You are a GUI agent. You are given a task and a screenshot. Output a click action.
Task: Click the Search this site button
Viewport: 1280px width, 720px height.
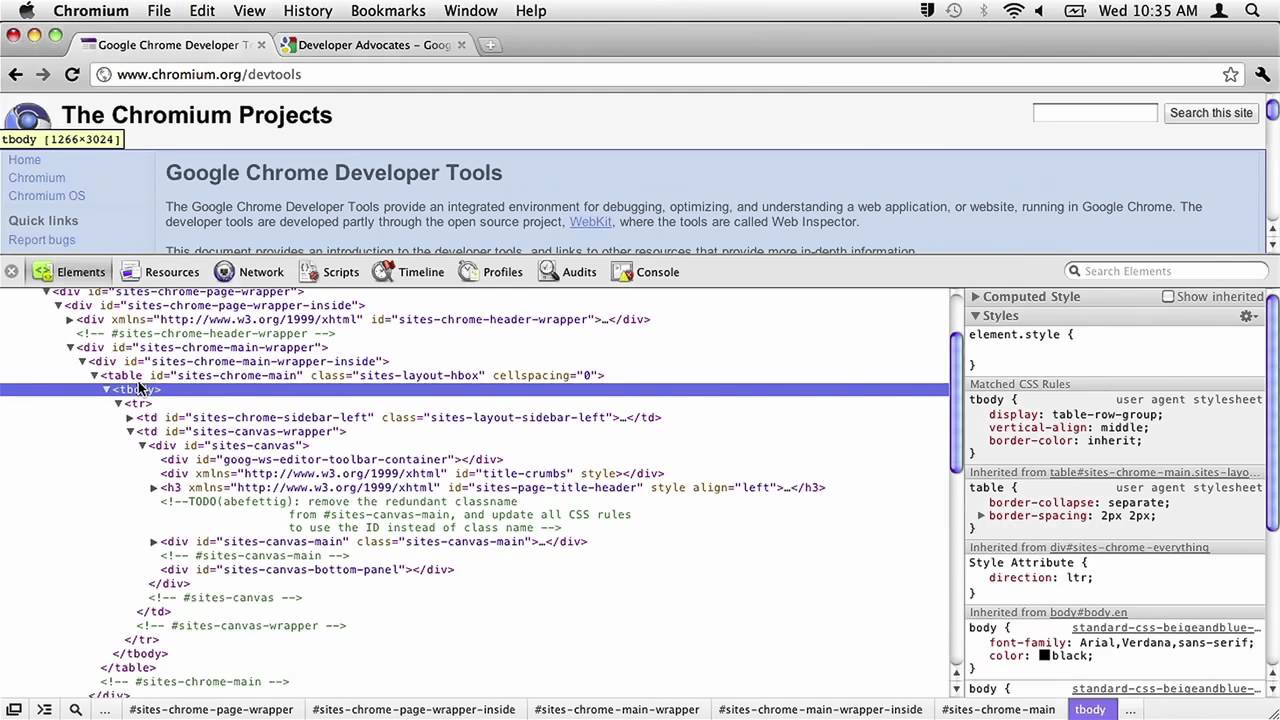1211,113
